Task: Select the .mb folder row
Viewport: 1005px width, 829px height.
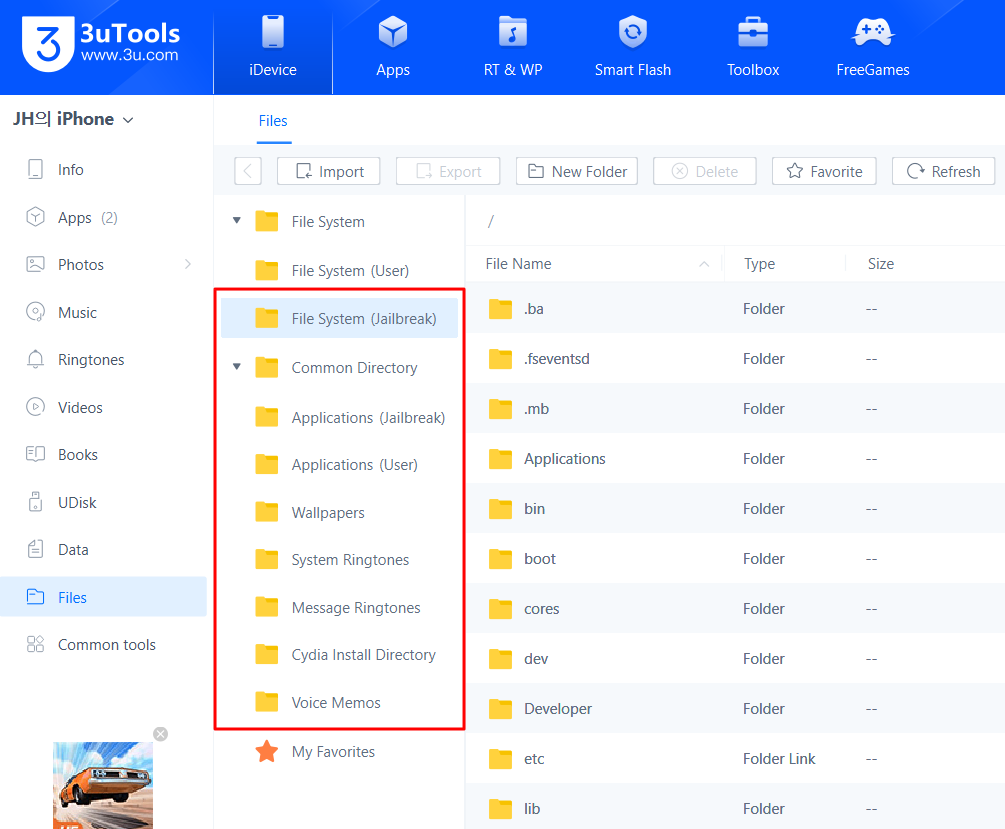Action: [735, 408]
